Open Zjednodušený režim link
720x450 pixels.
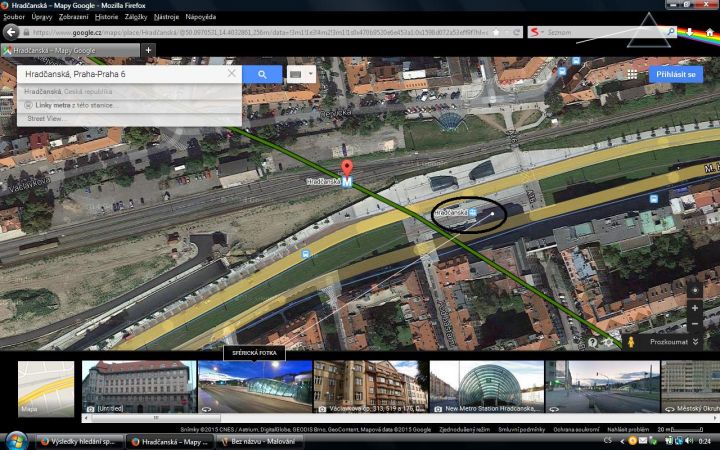pyautogui.click(x=464, y=430)
